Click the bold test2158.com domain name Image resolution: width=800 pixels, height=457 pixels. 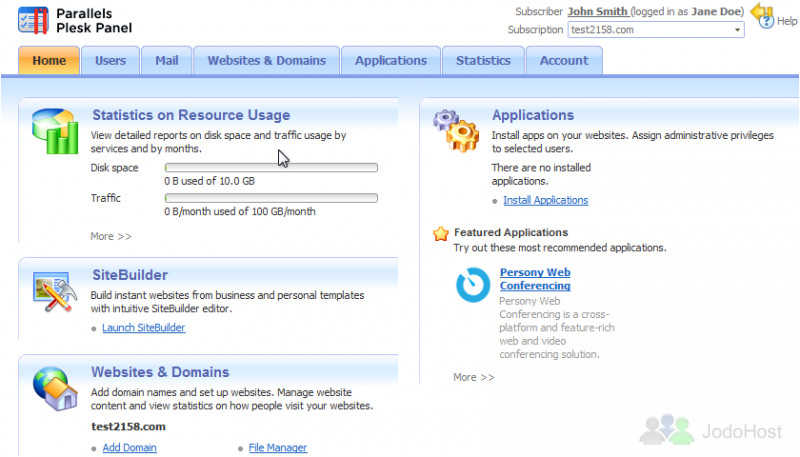[129, 426]
